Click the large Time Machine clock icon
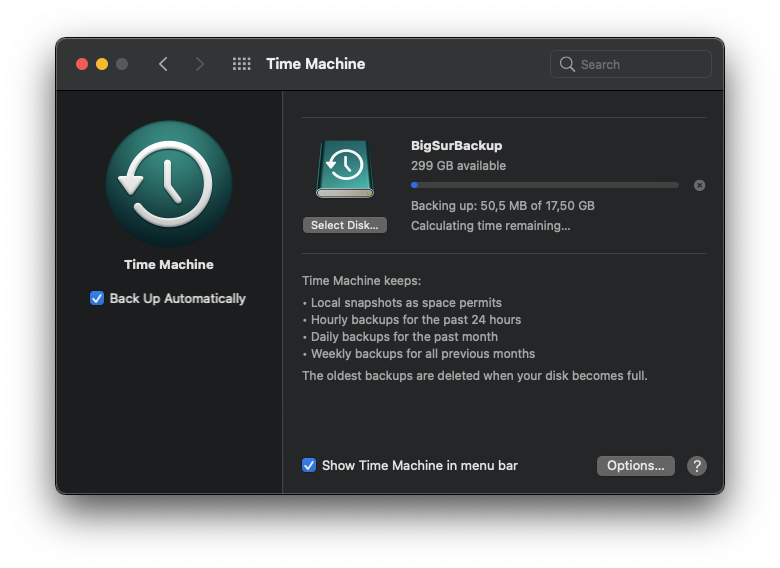The height and width of the screenshot is (568, 780). point(169,184)
